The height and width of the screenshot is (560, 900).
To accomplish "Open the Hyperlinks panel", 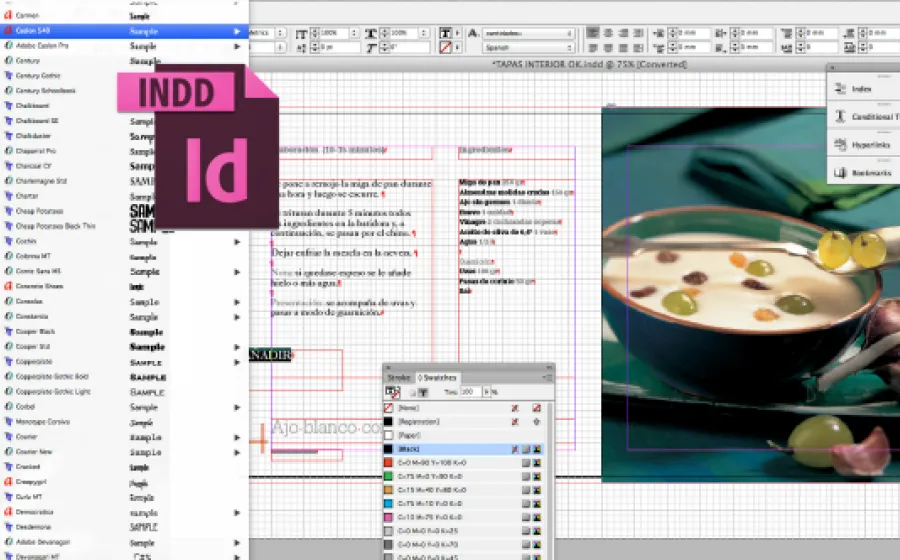I will point(863,145).
